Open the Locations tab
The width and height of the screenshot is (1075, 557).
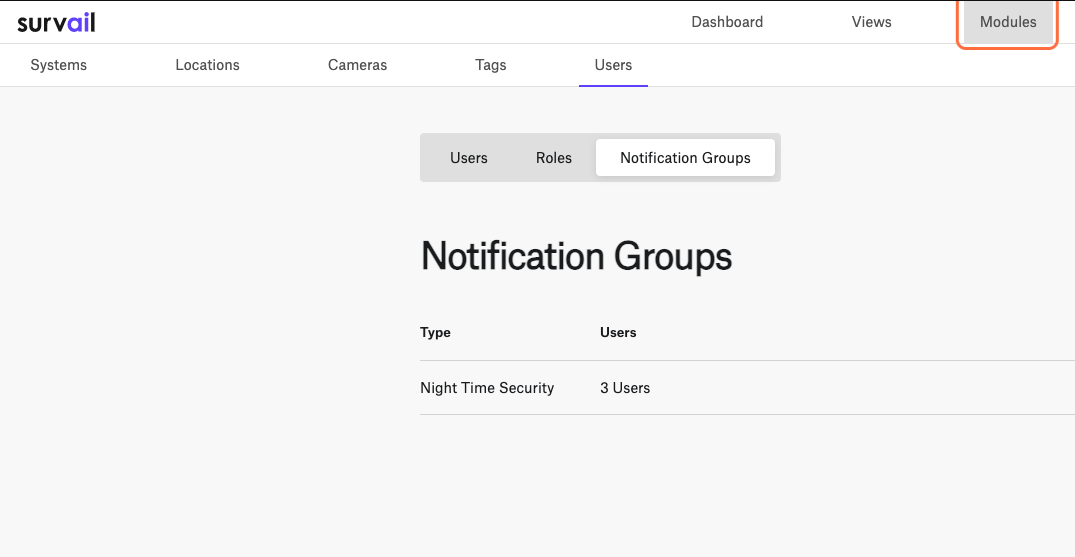coord(207,65)
